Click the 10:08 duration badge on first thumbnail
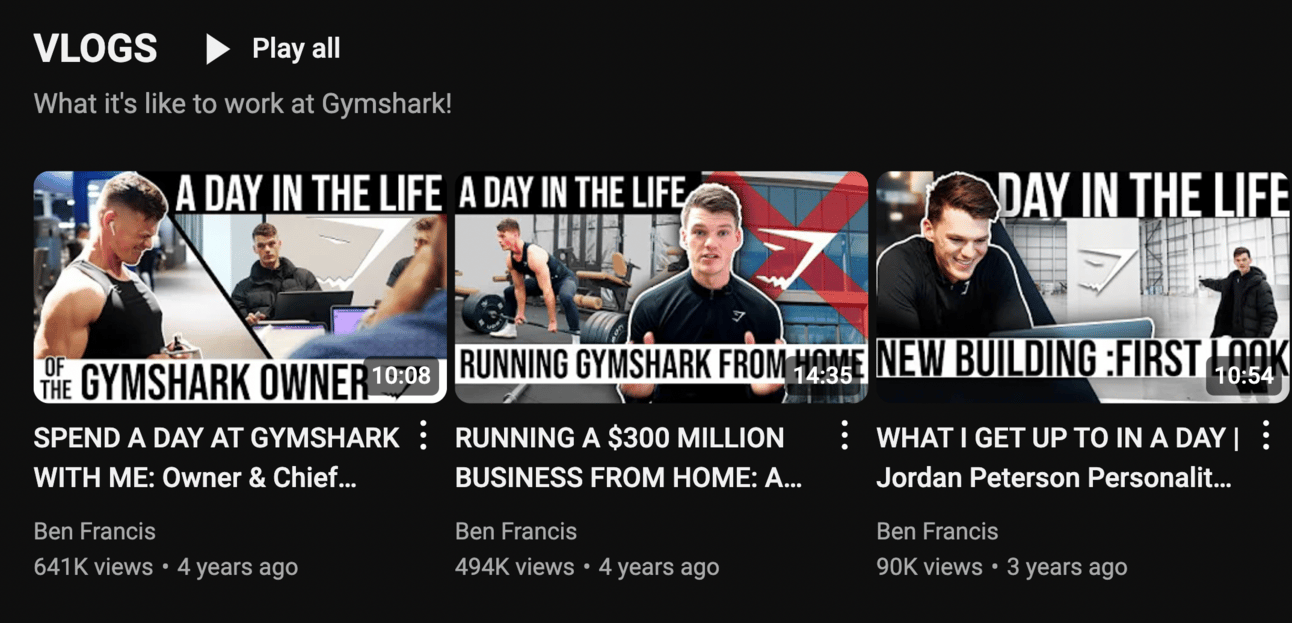The height and width of the screenshot is (623, 1292). tap(401, 376)
